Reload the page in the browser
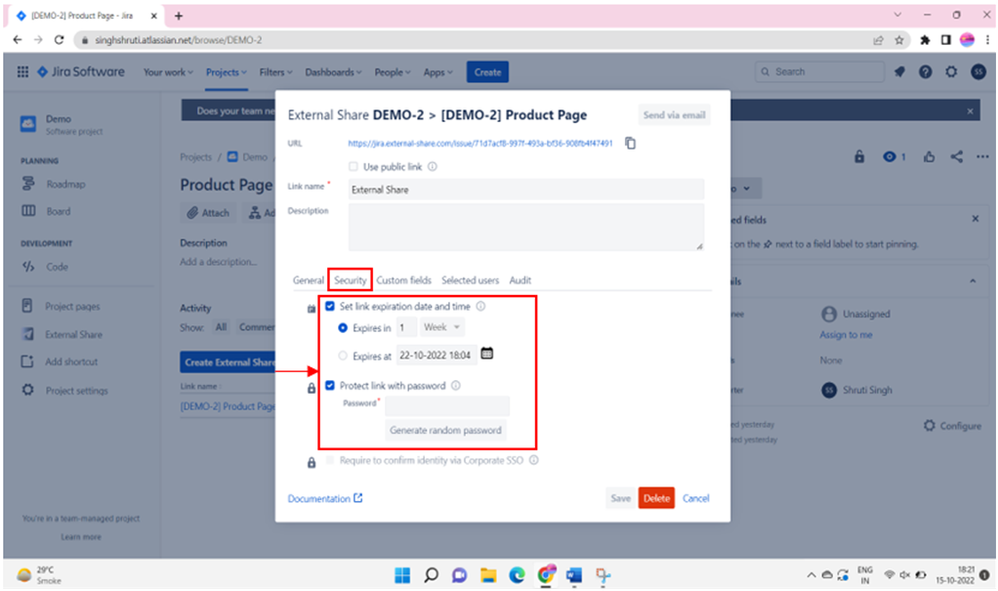The width and height of the screenshot is (998, 591). (x=59, y=40)
